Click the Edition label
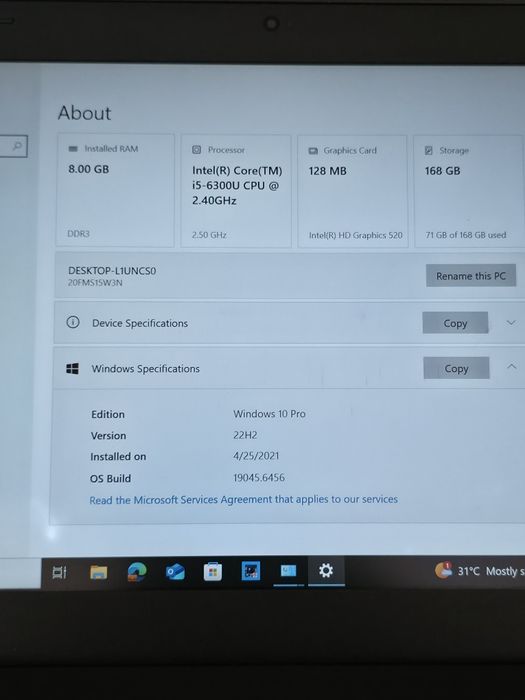525x700 pixels. [108, 414]
